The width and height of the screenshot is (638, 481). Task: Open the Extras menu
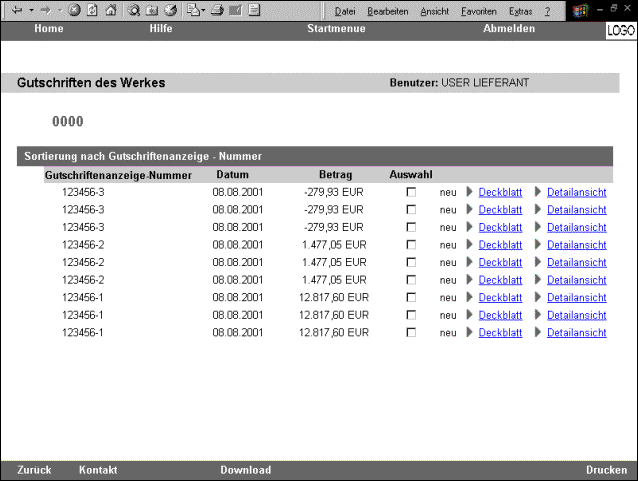pos(520,11)
